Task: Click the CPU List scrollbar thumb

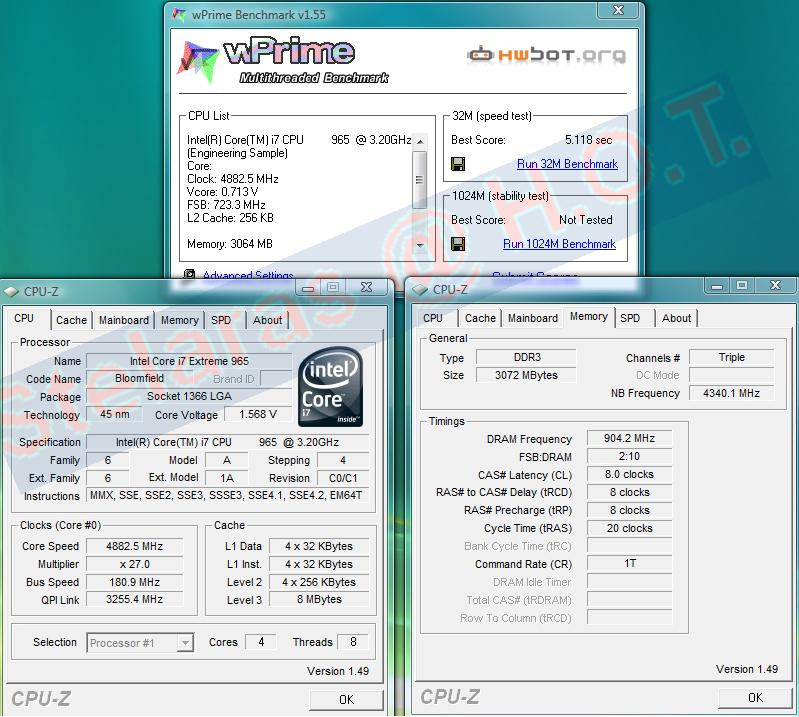Action: tap(420, 180)
